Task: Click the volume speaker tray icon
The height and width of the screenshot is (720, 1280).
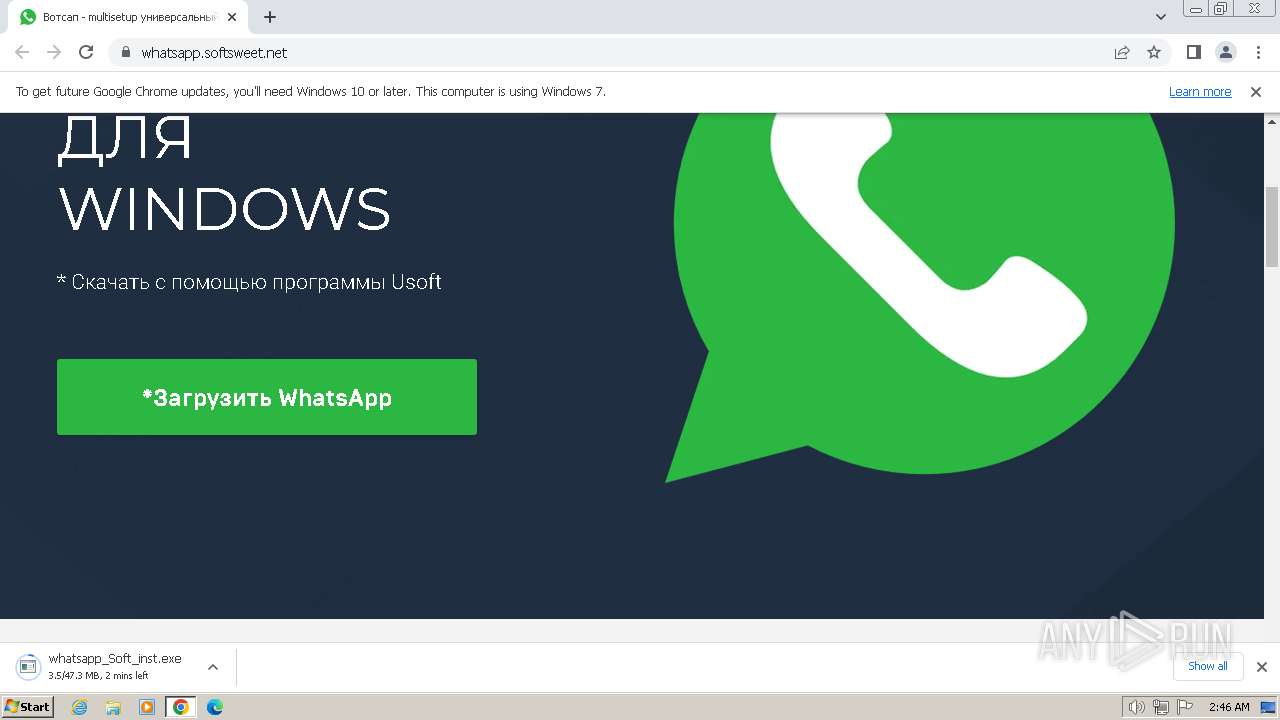Action: click(x=1136, y=707)
